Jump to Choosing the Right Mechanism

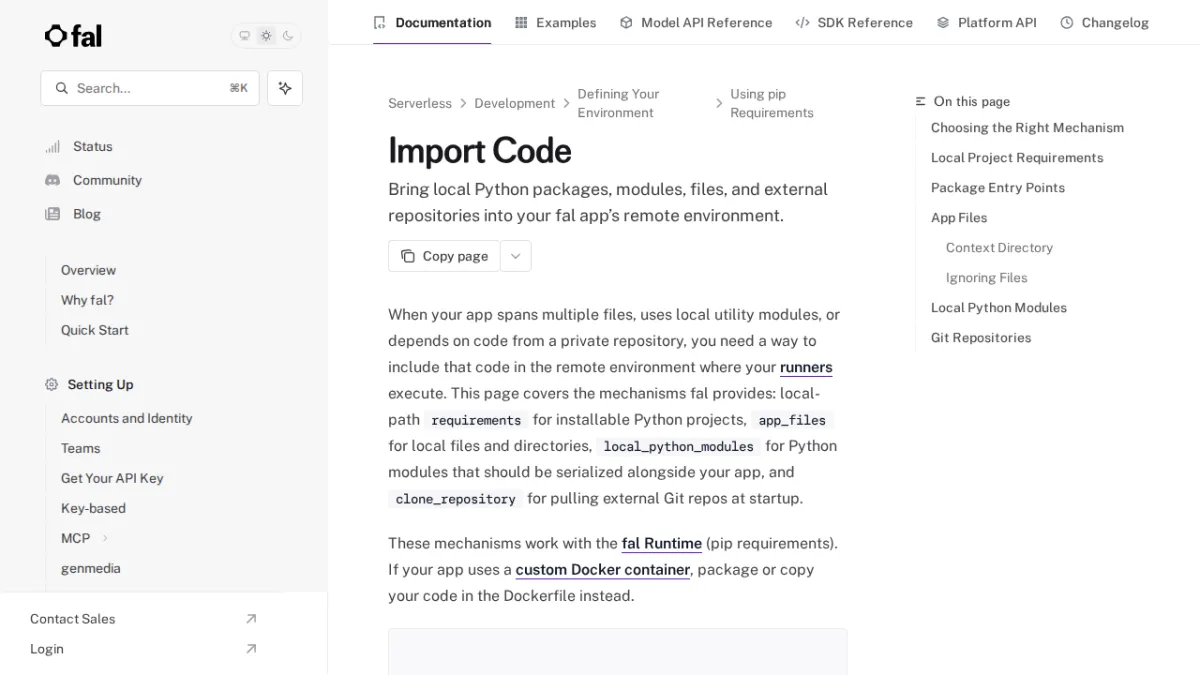1027,128
